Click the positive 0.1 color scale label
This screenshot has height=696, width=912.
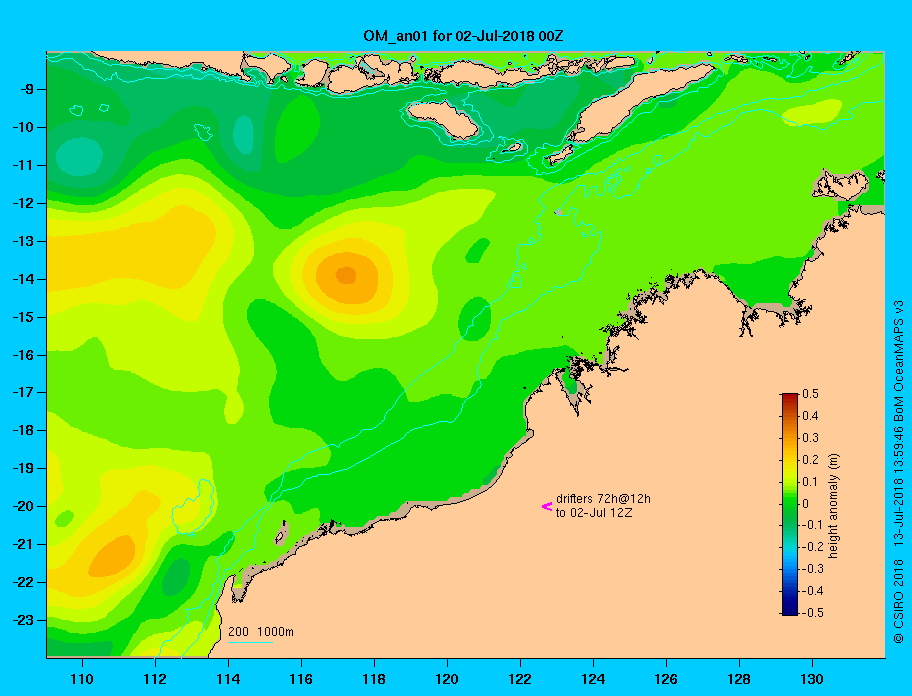click(810, 482)
